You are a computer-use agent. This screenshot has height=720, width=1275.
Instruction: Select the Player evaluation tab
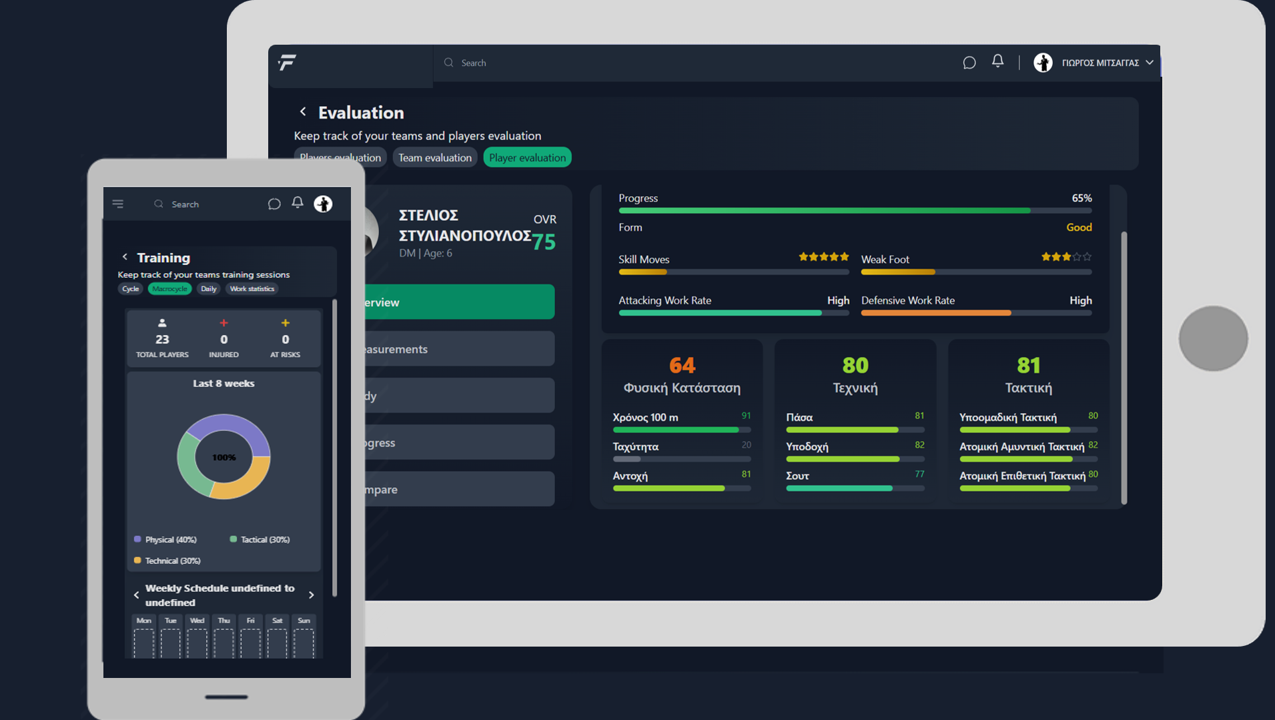(527, 158)
